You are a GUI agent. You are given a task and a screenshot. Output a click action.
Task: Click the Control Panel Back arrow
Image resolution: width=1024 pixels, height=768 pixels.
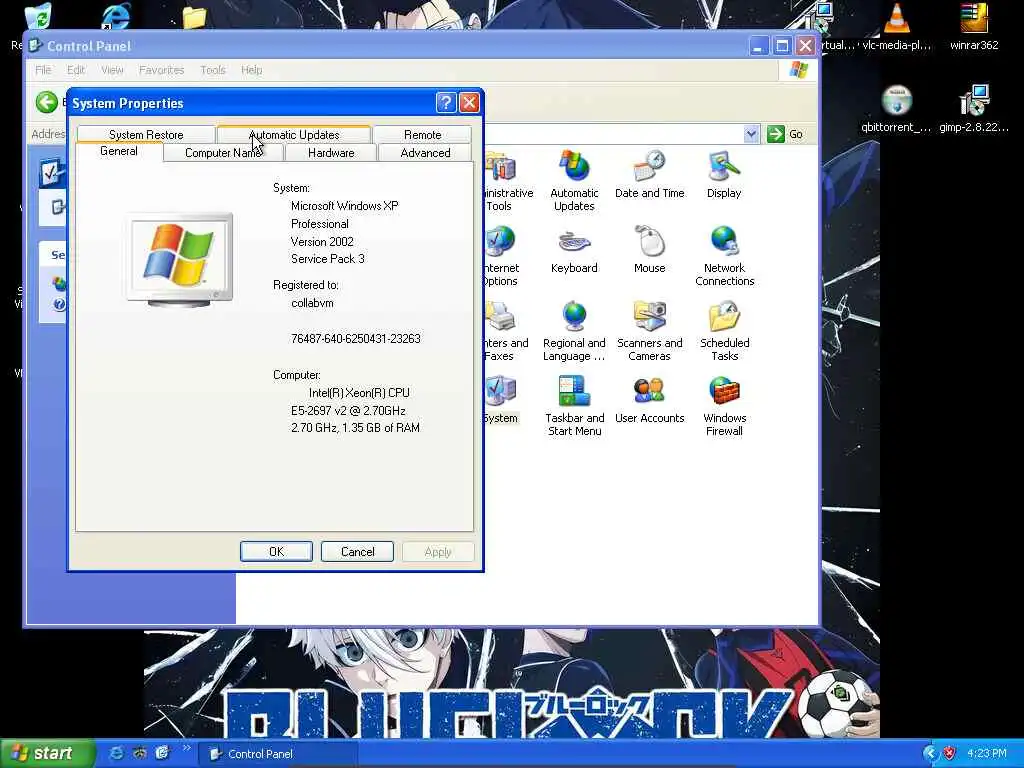(x=46, y=102)
